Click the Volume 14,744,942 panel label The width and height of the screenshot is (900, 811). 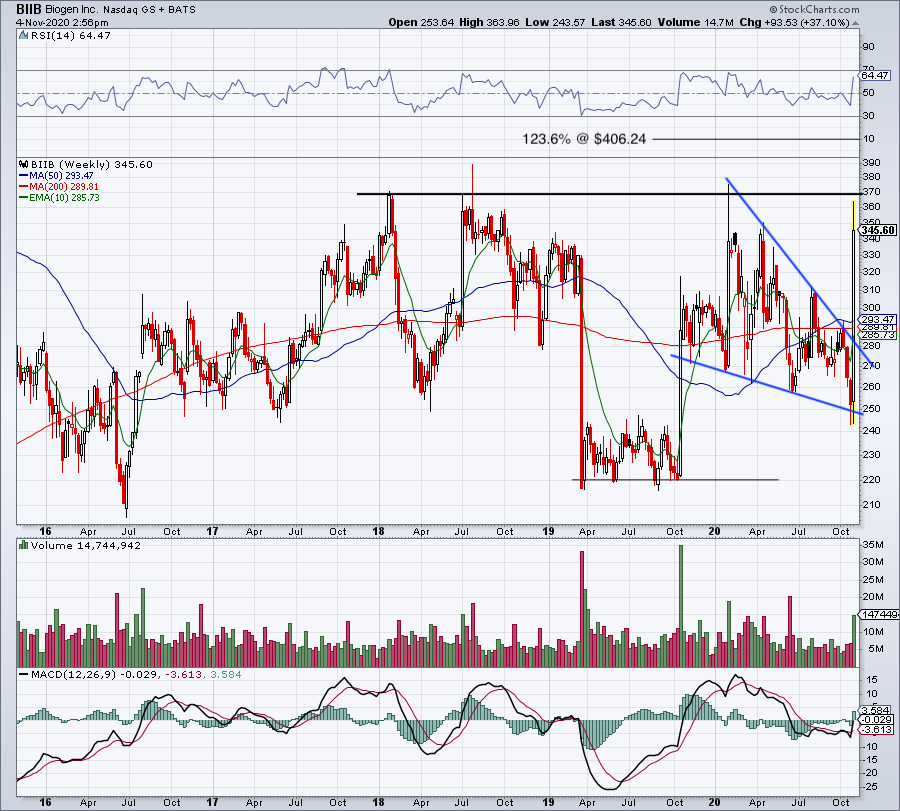tap(86, 545)
